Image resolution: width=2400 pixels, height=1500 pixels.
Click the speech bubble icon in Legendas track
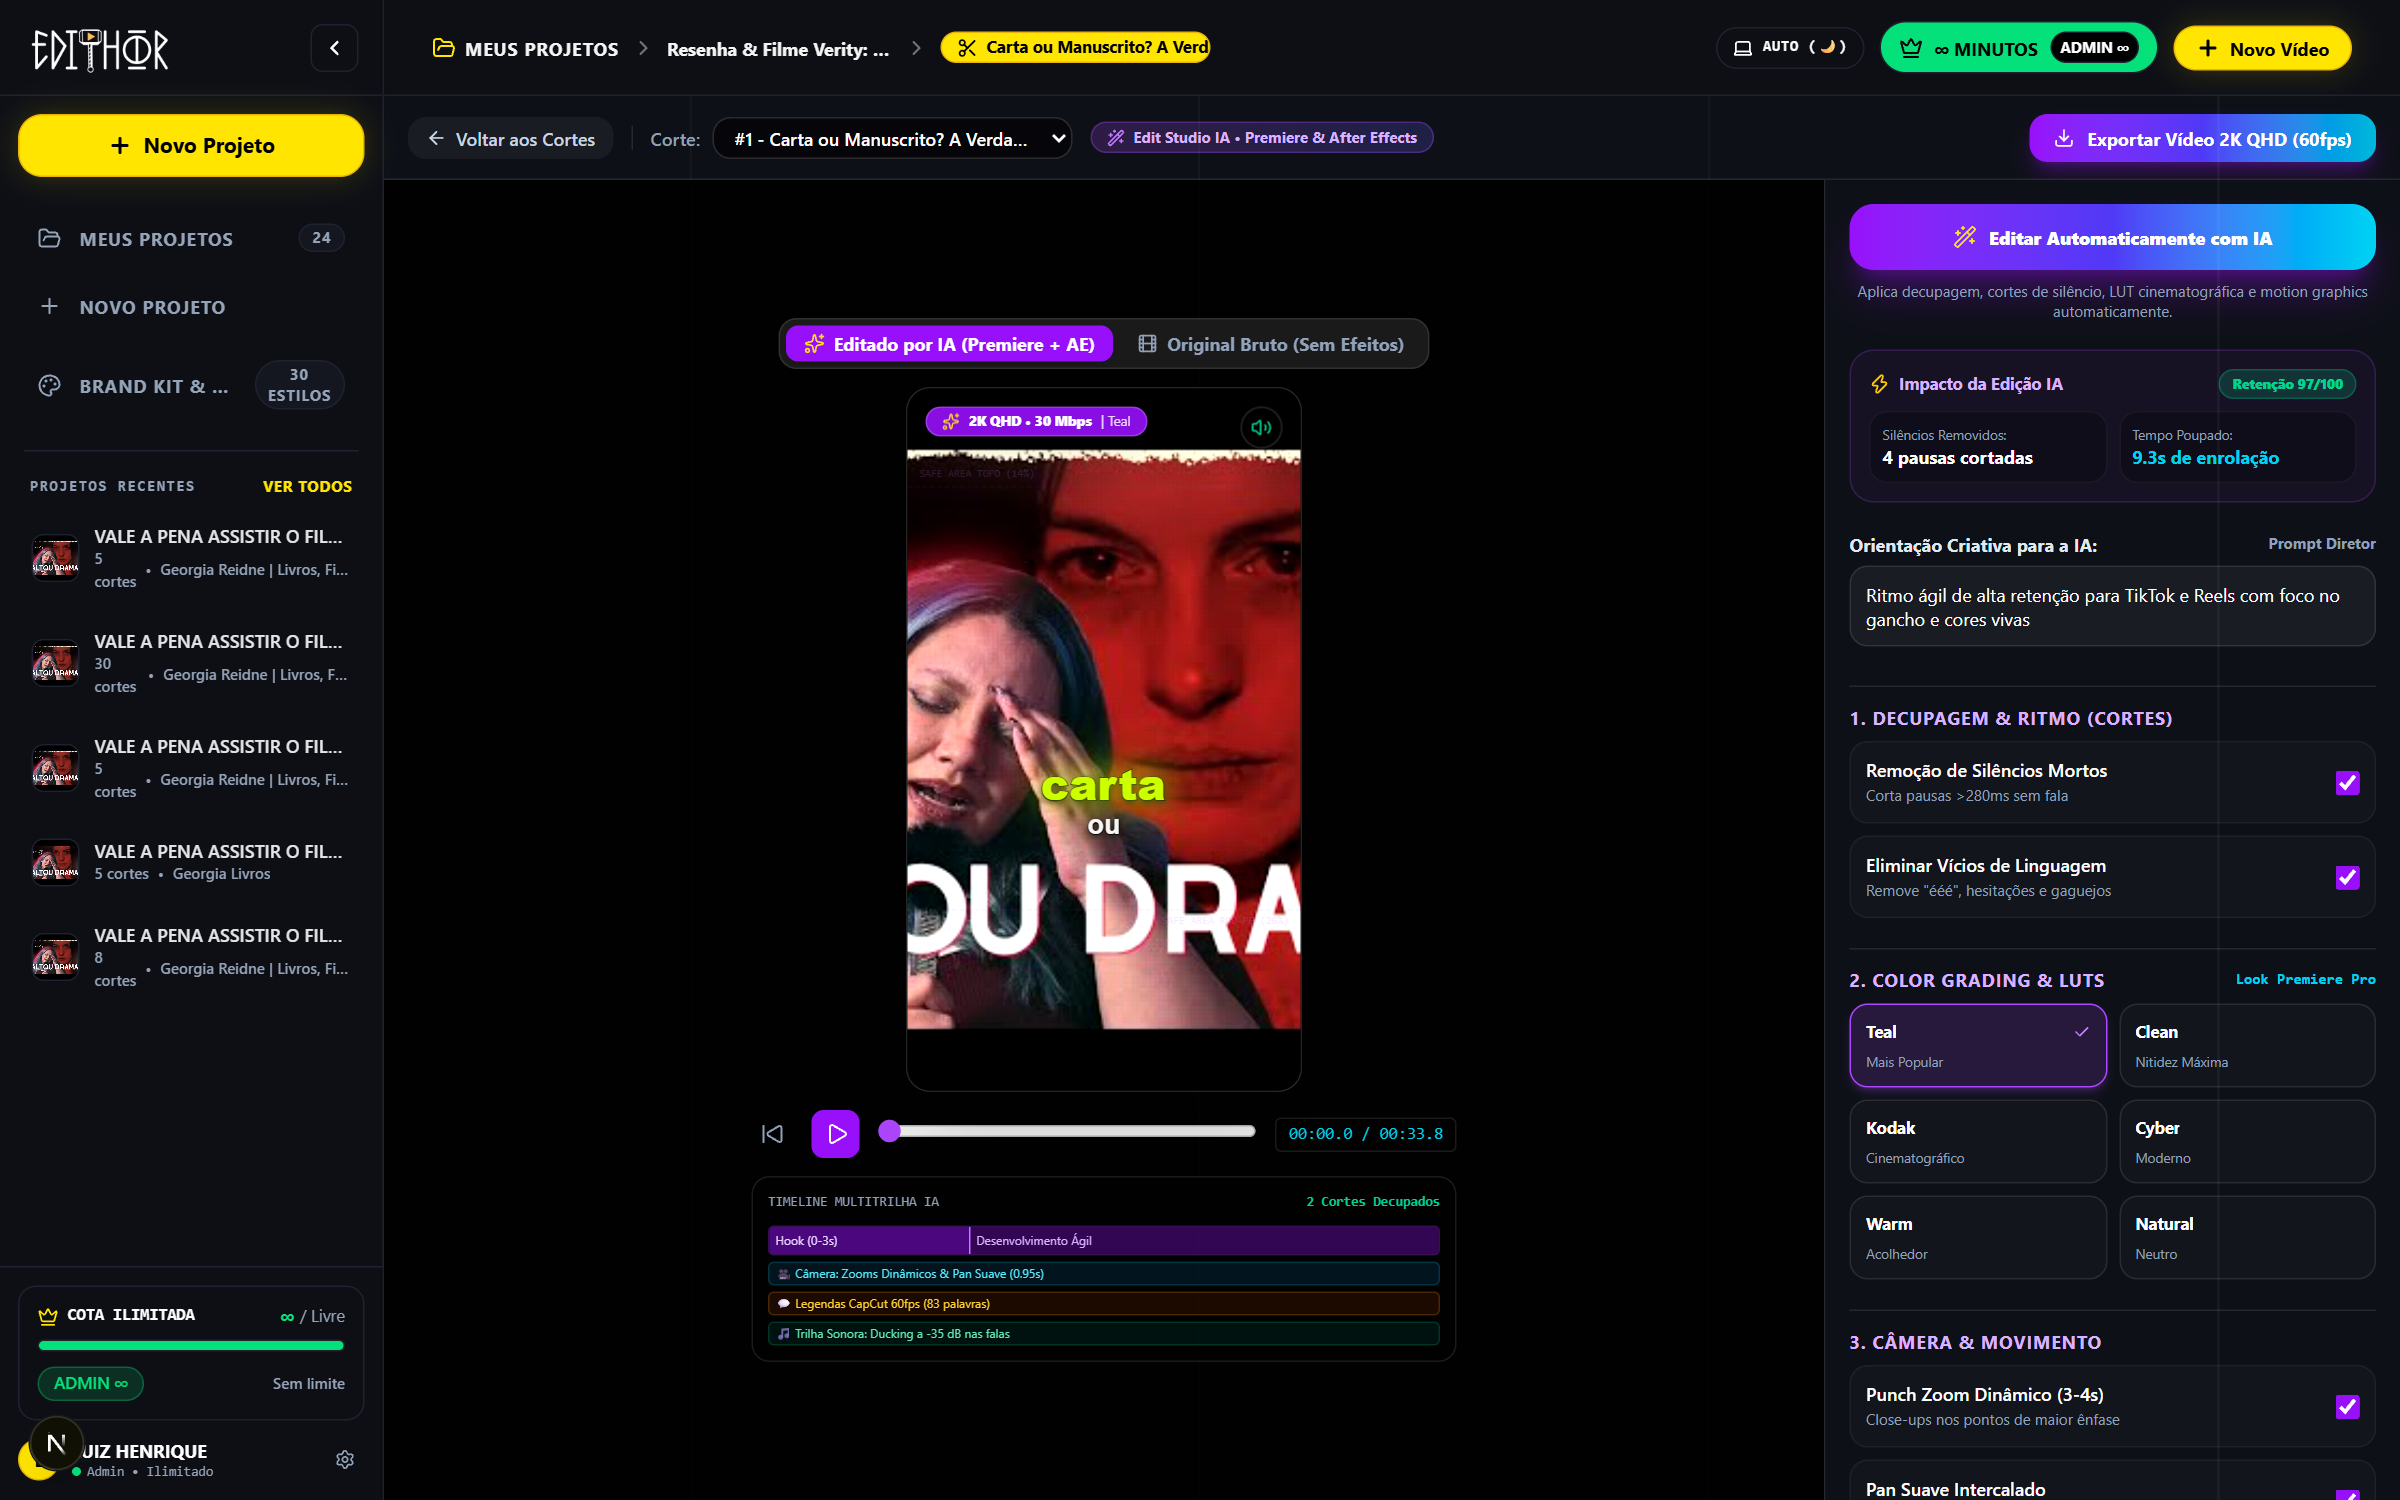(784, 1303)
